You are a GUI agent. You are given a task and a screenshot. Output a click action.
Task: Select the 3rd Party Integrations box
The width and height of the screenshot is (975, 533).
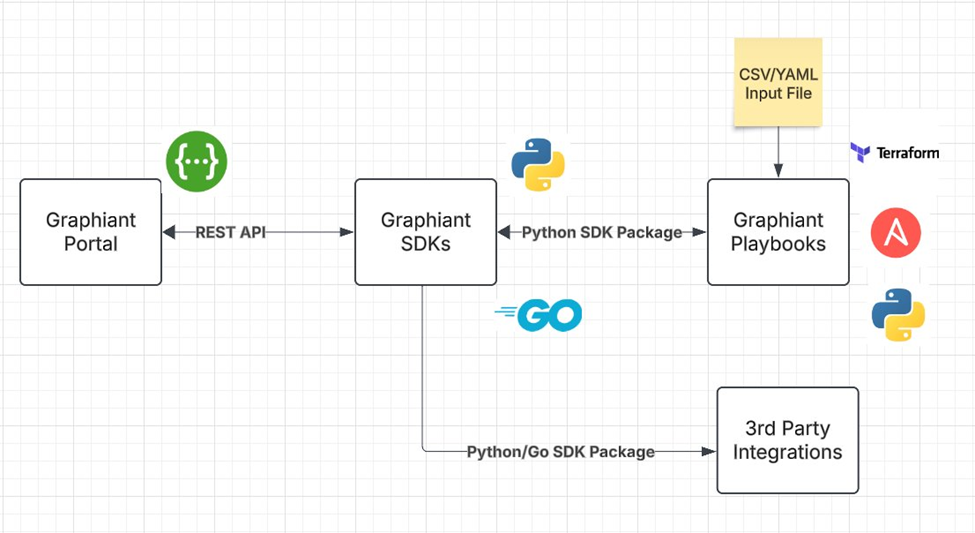788,440
